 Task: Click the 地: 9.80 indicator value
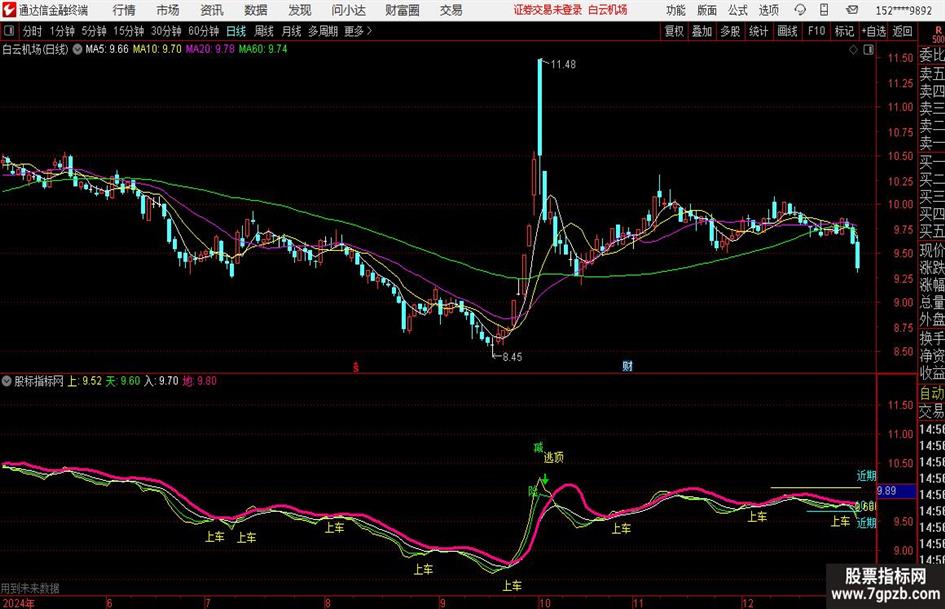pyautogui.click(x=199, y=381)
